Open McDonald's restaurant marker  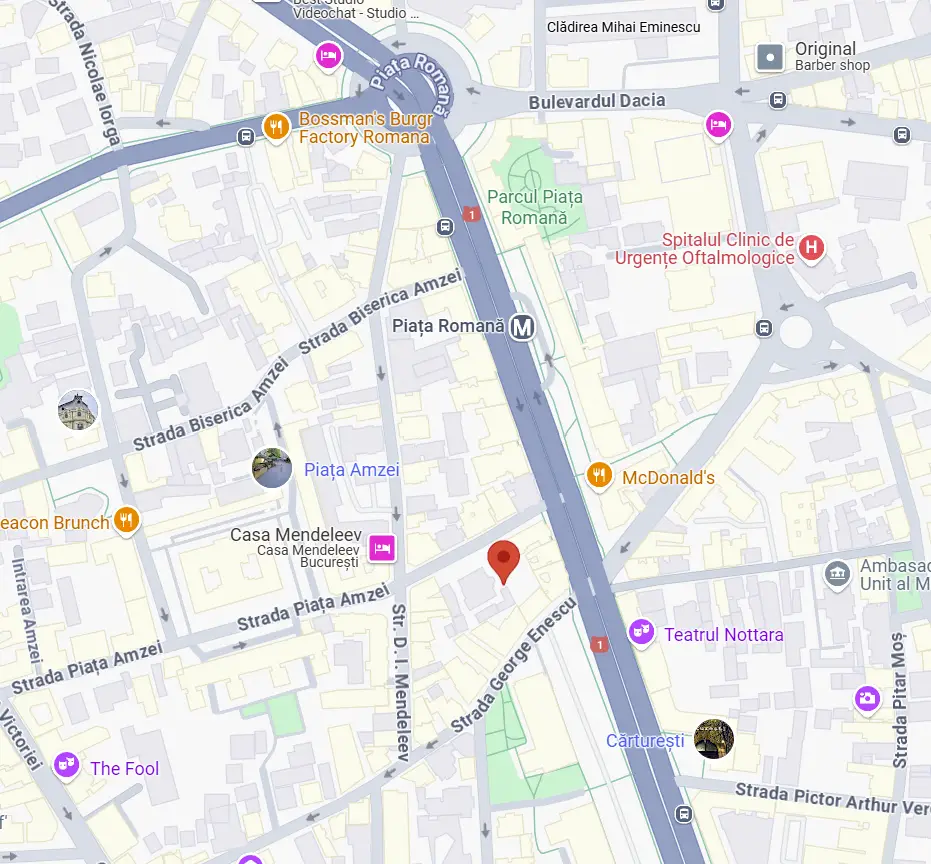click(600, 476)
